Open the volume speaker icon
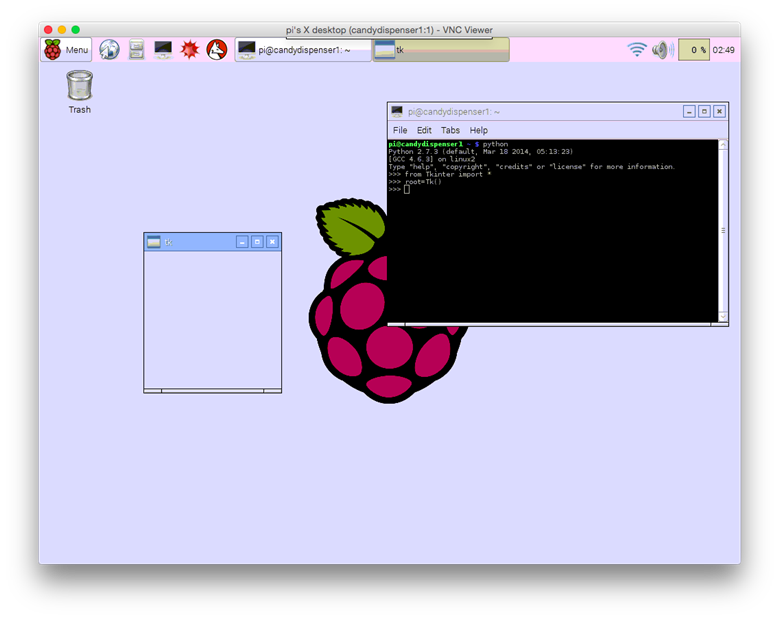This screenshot has height=619, width=779. tap(661, 50)
